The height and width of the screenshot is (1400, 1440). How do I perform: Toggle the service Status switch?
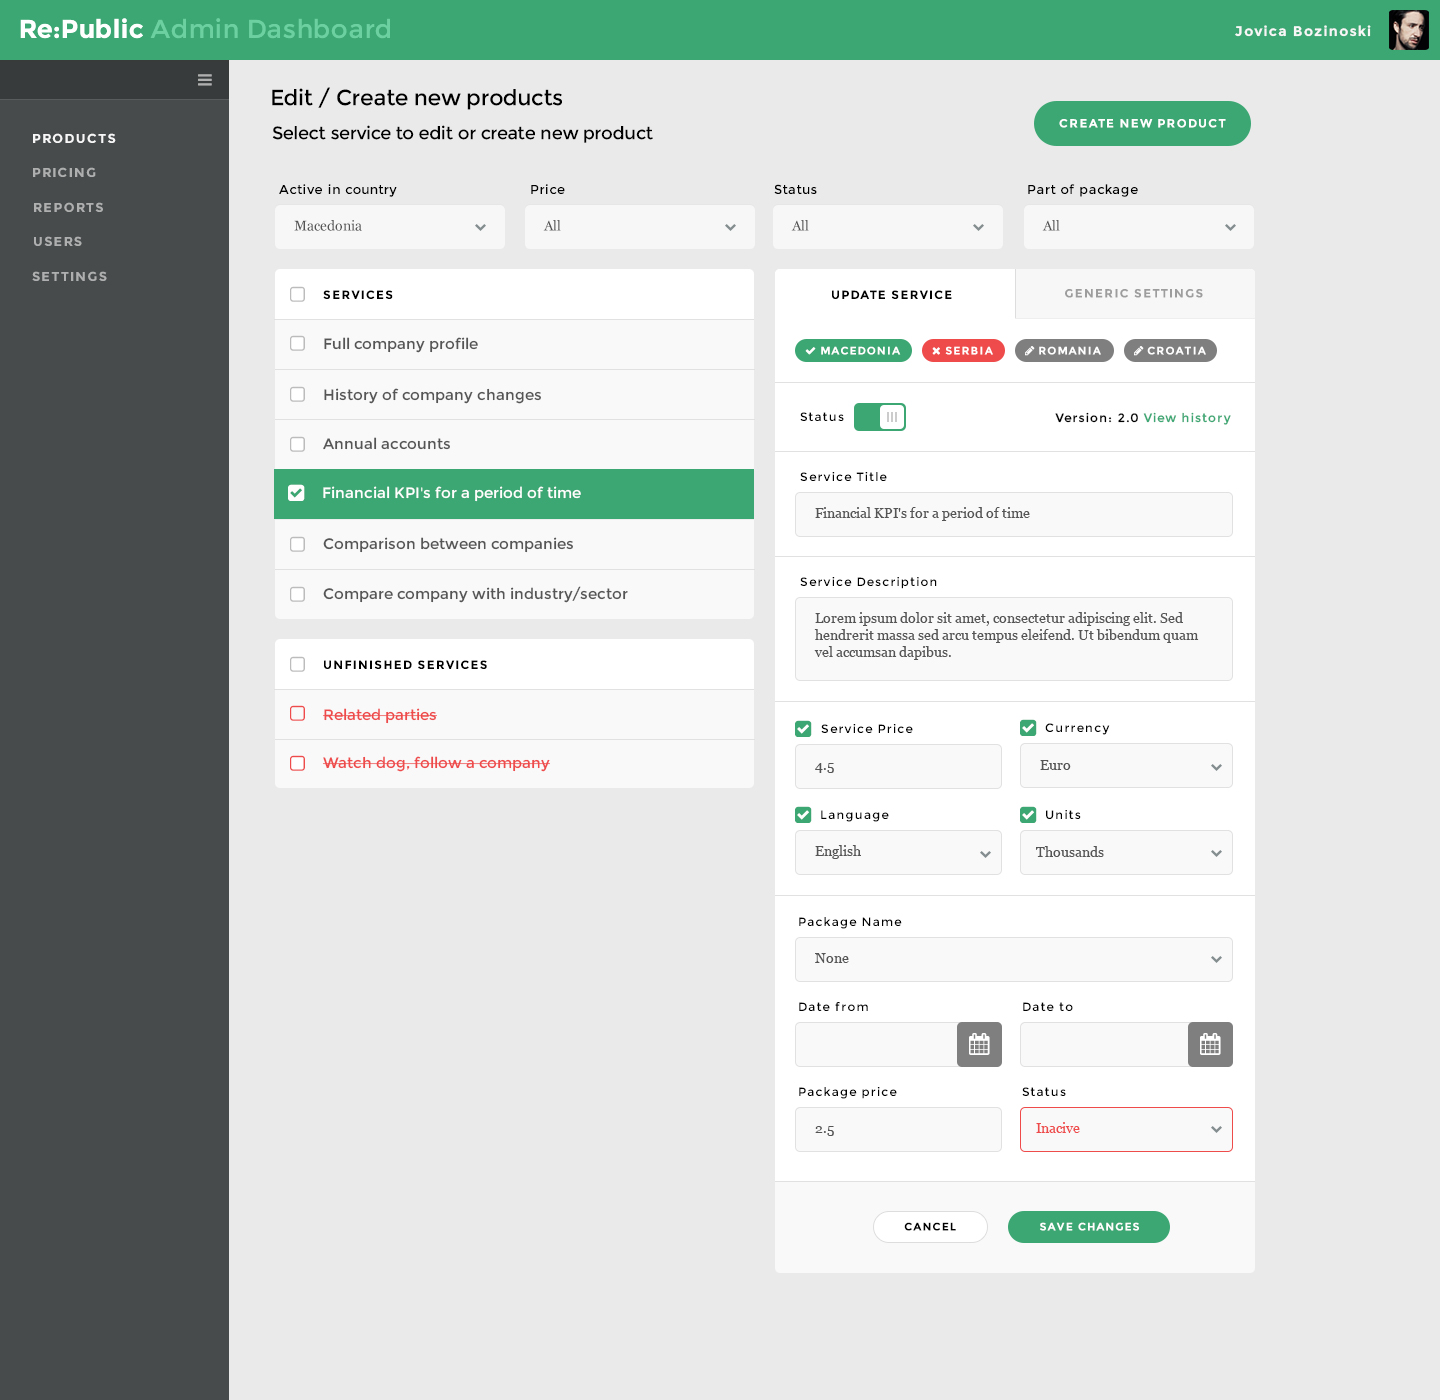coord(880,417)
